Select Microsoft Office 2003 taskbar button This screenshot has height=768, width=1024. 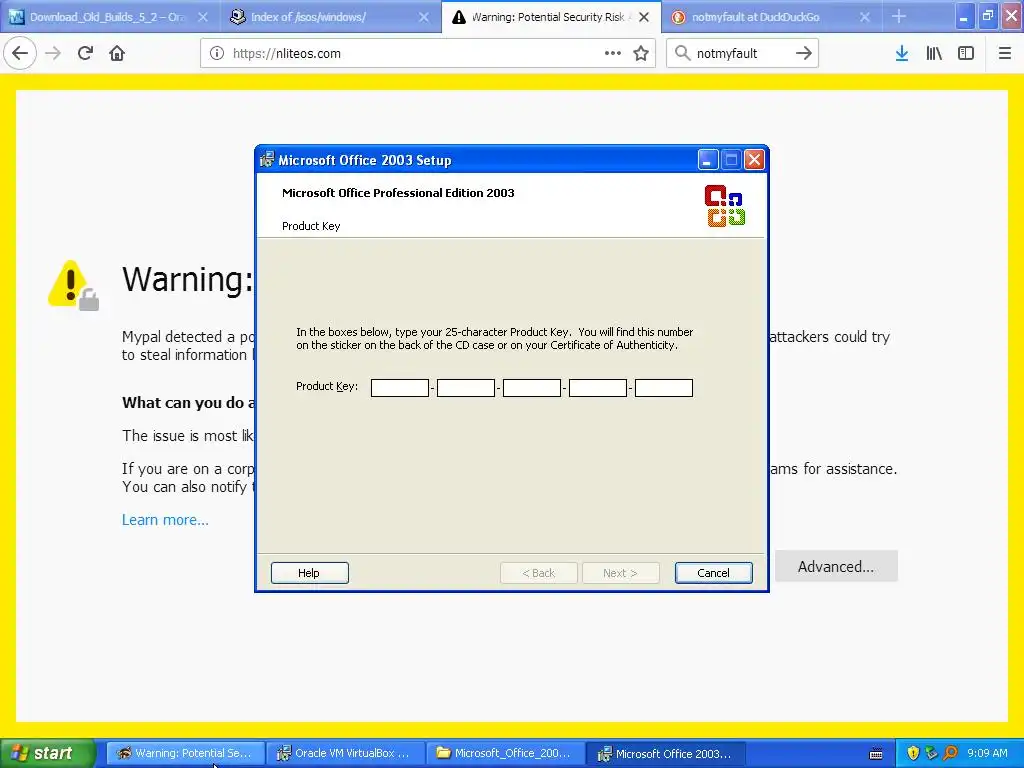pyautogui.click(x=665, y=753)
